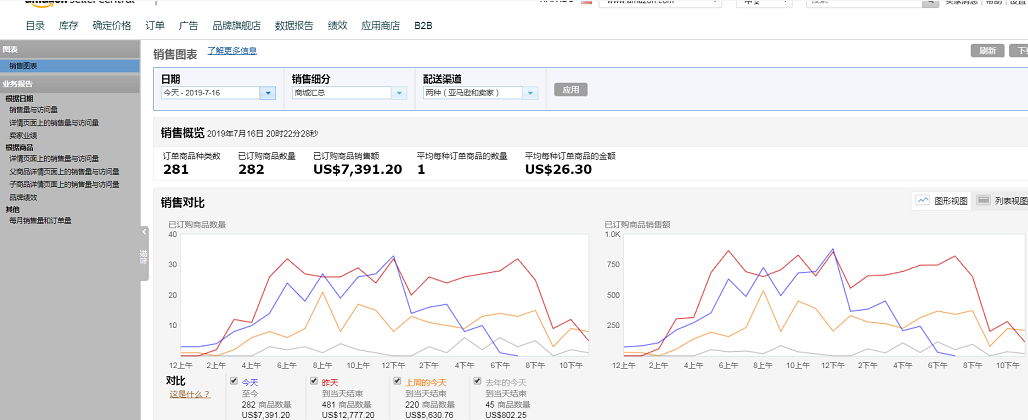Viewport: 1028px width, 420px height.
Task: Click the 业务报告 sidebar header
Action: [x=69, y=84]
